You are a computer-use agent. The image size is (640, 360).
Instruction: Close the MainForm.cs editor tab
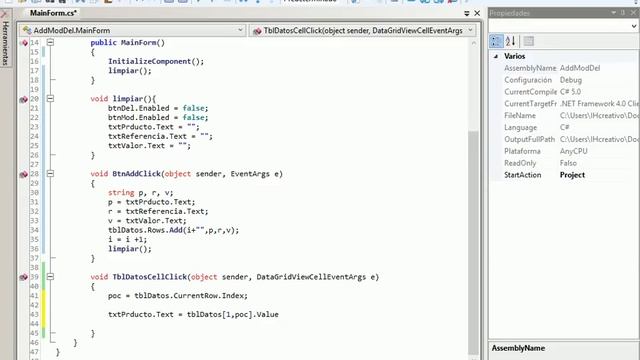click(x=477, y=13)
